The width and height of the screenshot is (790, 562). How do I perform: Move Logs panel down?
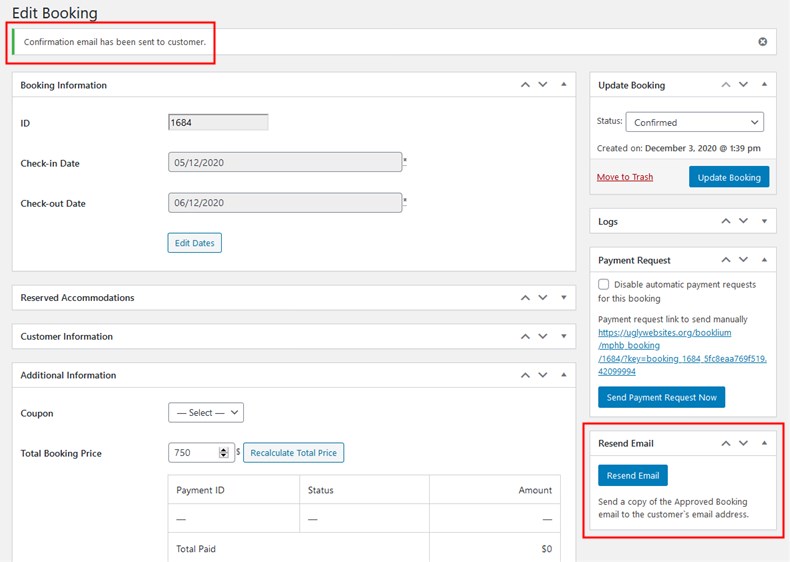point(743,221)
